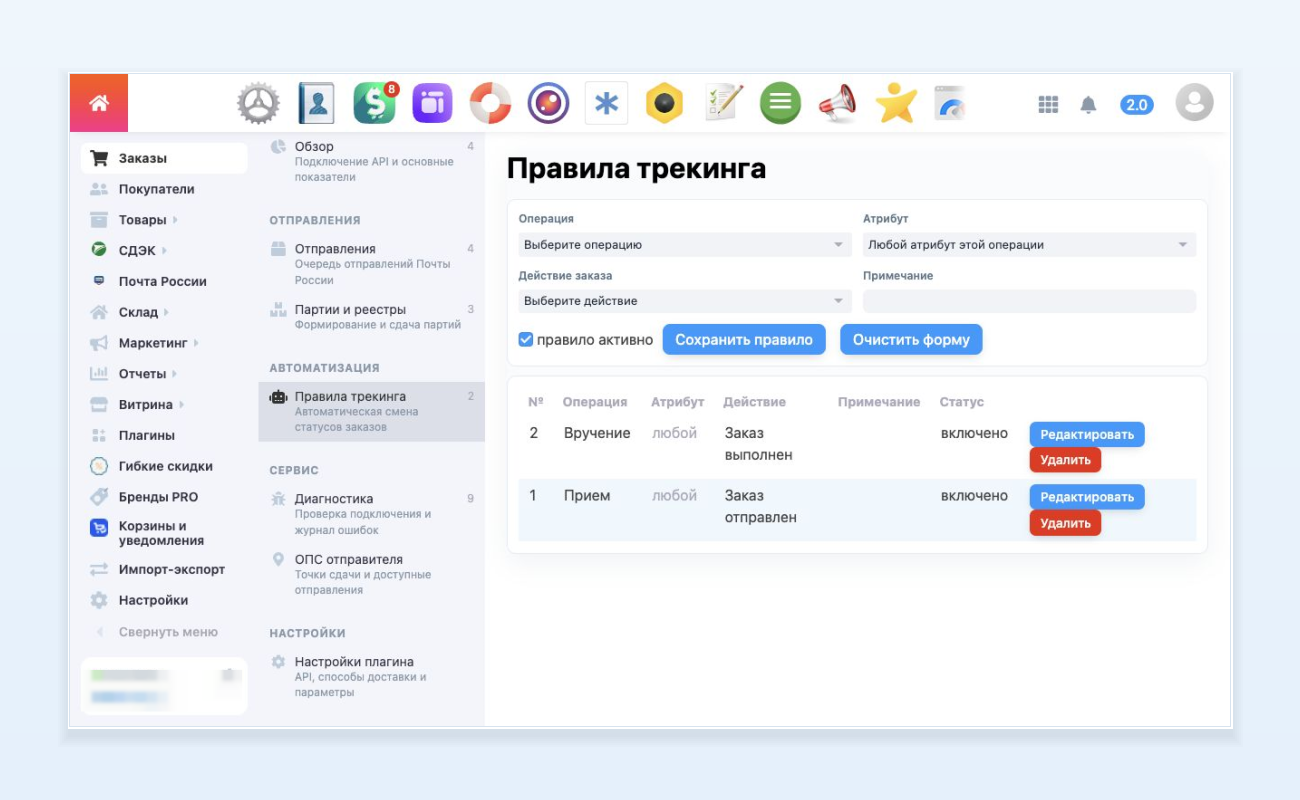Open the Операция dropdown
1300x800 pixels.
tap(685, 245)
